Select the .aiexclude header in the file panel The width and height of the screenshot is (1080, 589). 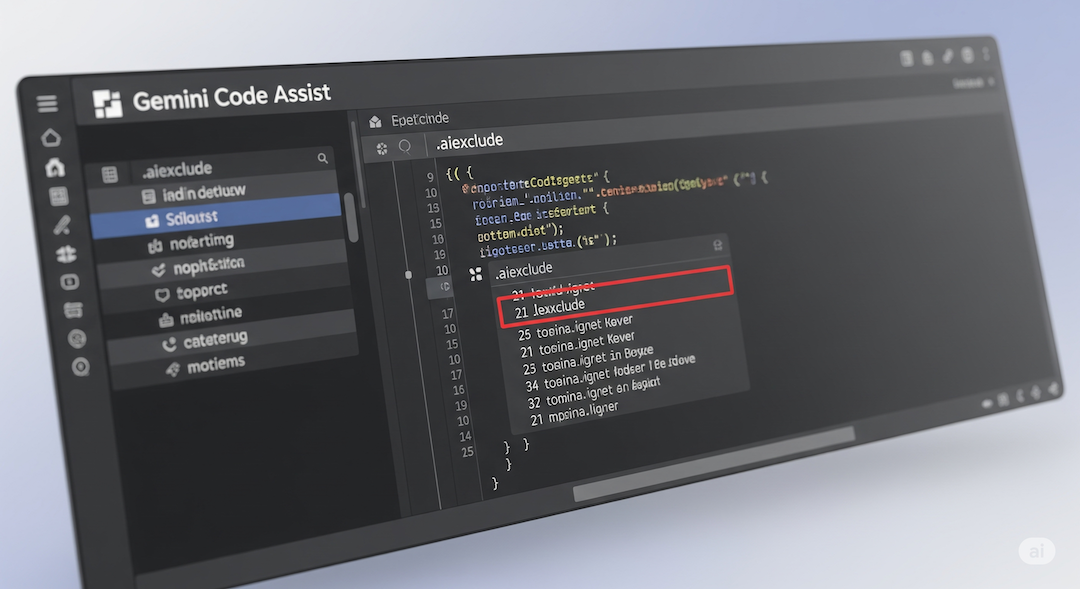click(x=177, y=169)
